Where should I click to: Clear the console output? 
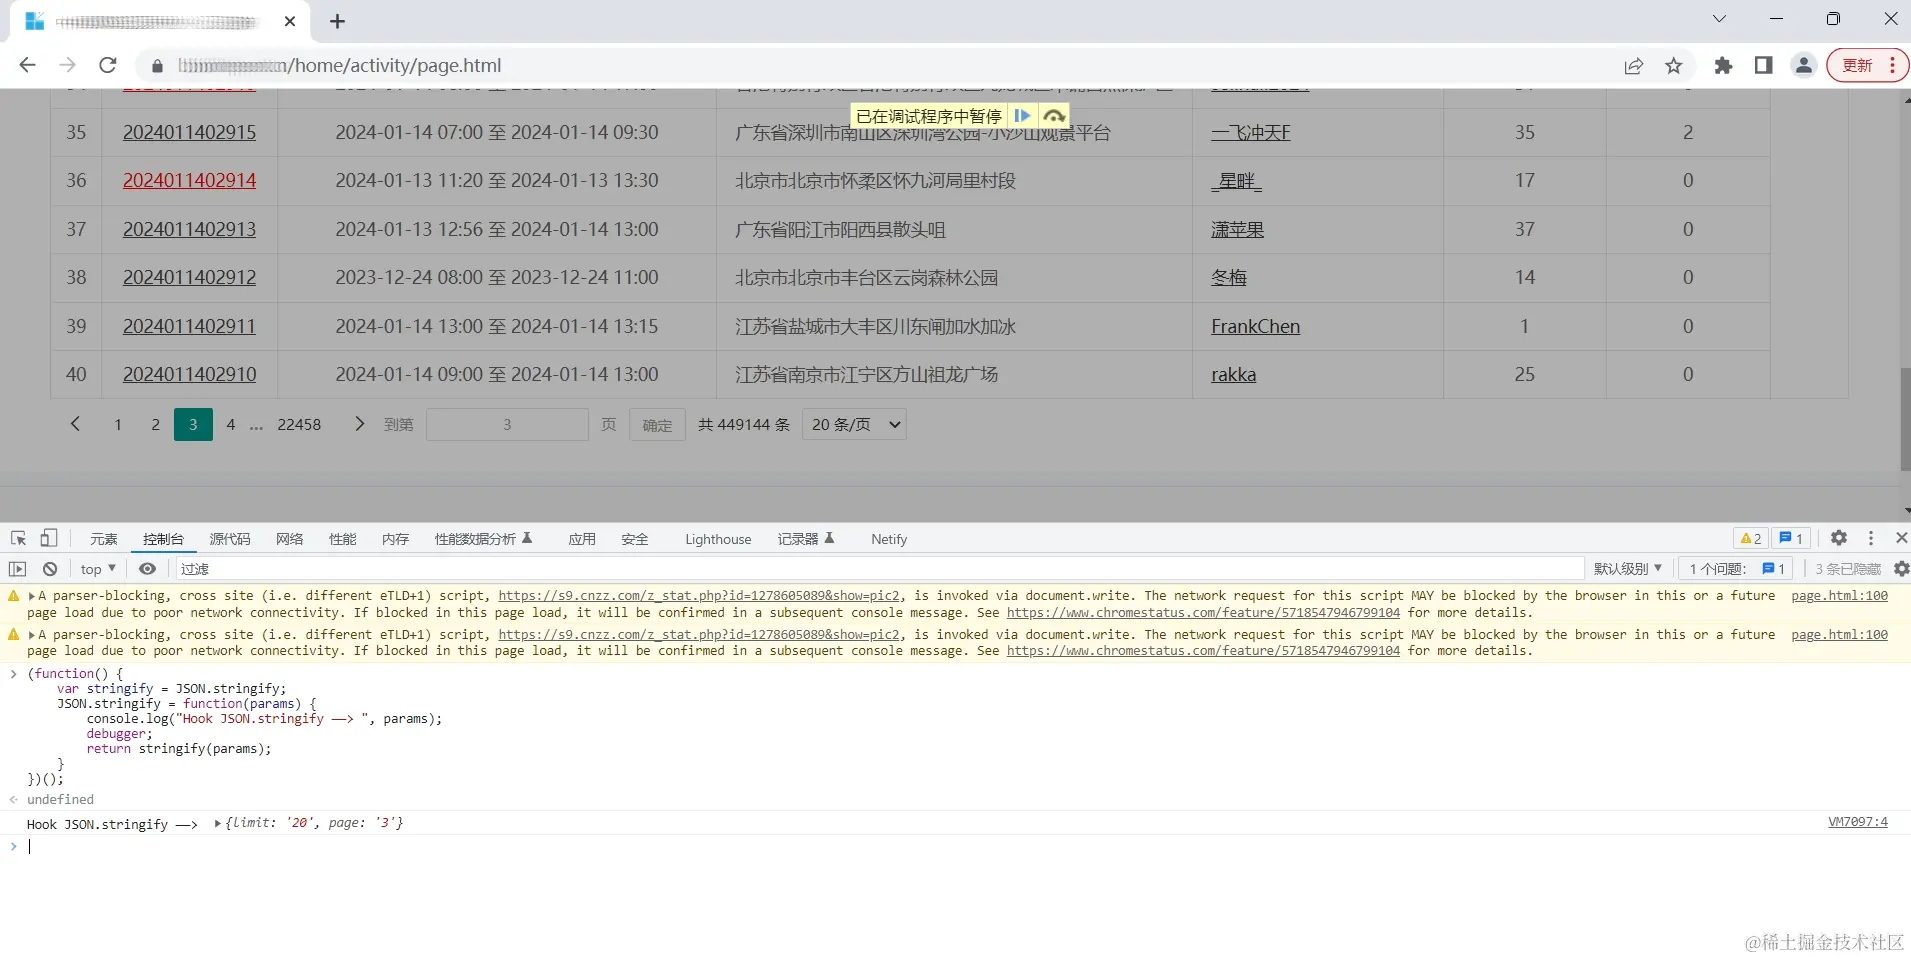coord(50,569)
